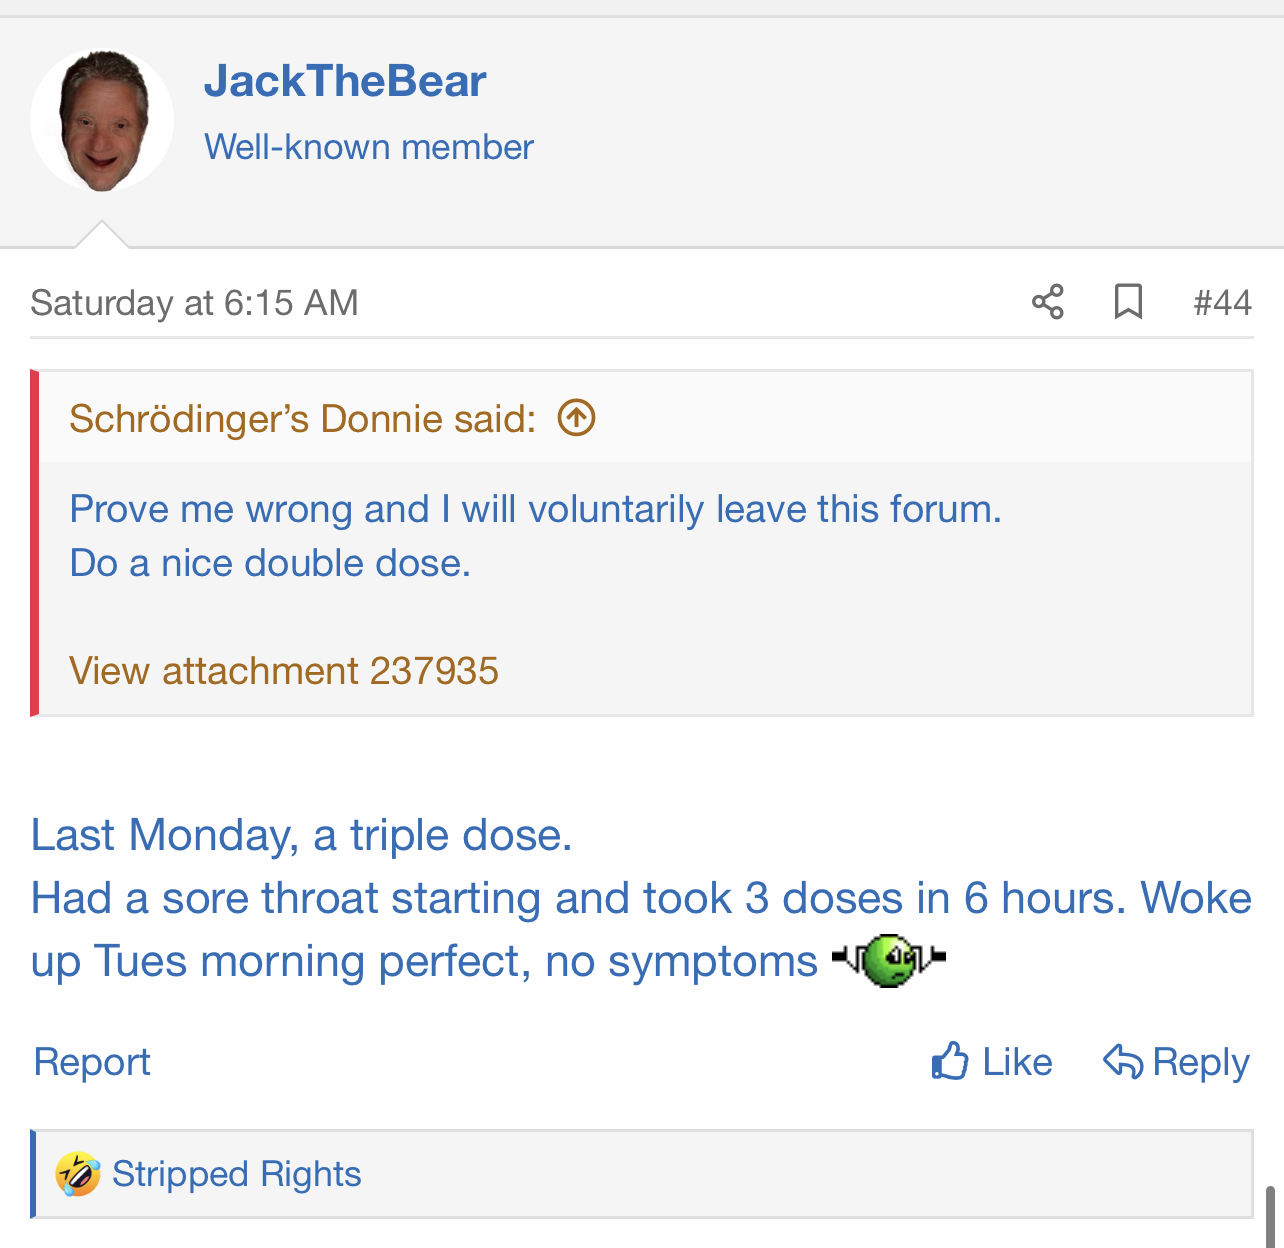Reply to JackTheBear's post
The height and width of the screenshot is (1248, 1284).
tap(1176, 1062)
